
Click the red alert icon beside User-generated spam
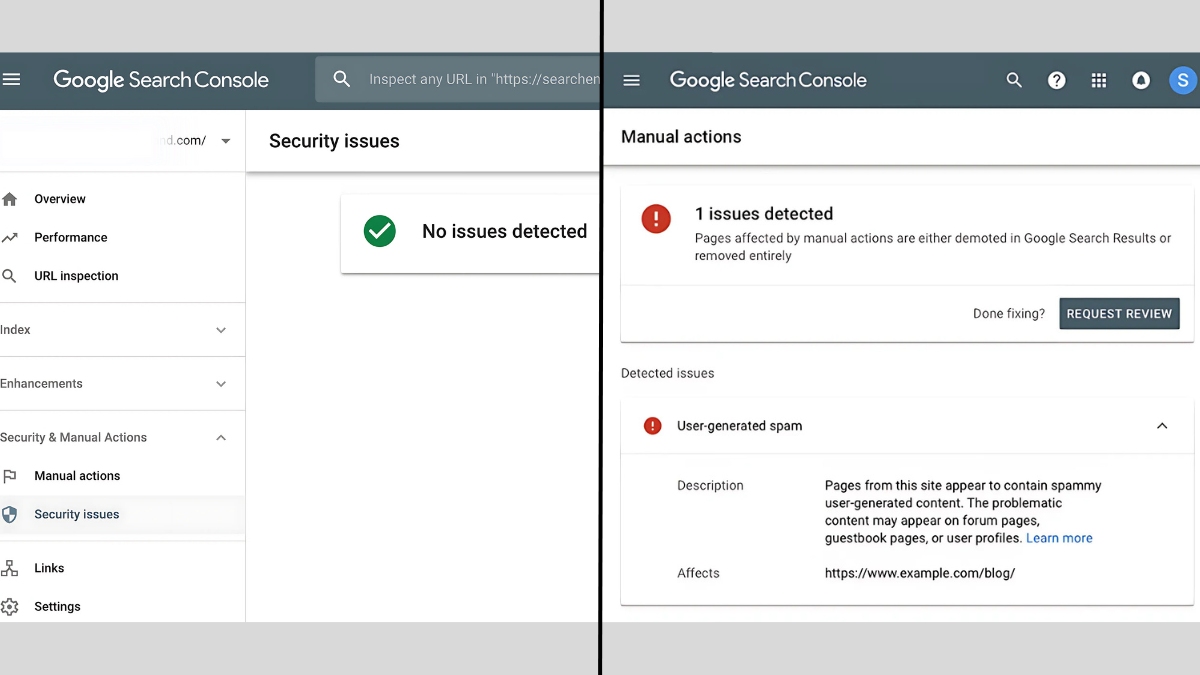click(x=653, y=426)
